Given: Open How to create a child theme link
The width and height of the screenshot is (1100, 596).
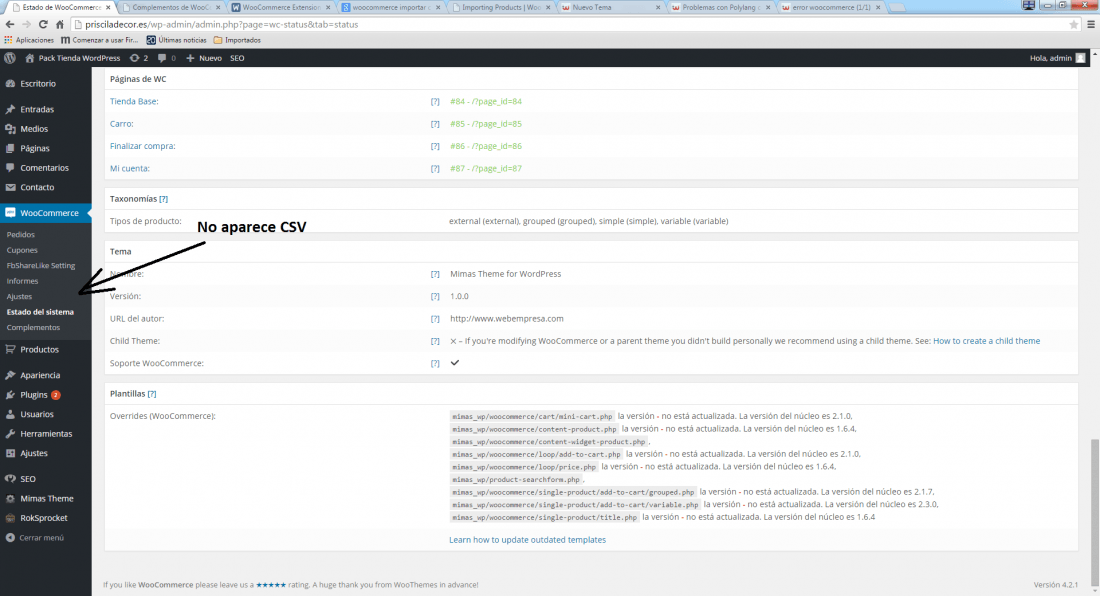Looking at the screenshot, I should click(x=986, y=341).
